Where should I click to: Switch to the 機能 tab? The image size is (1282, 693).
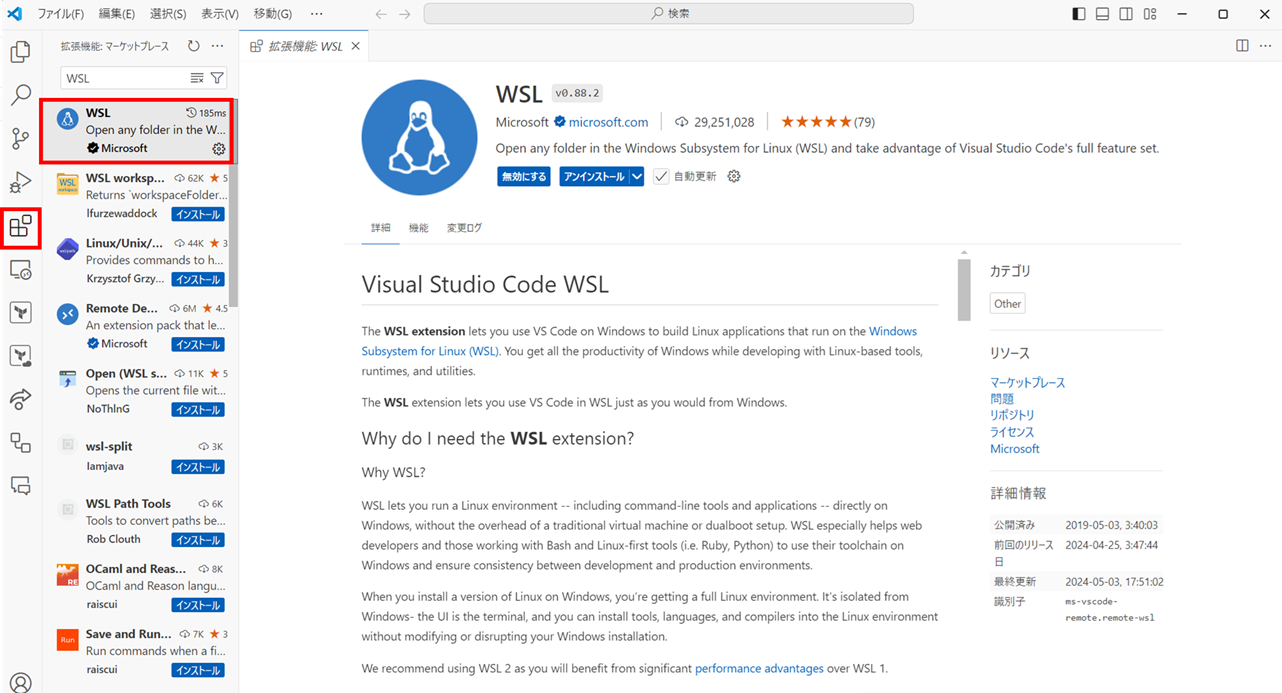coord(418,228)
